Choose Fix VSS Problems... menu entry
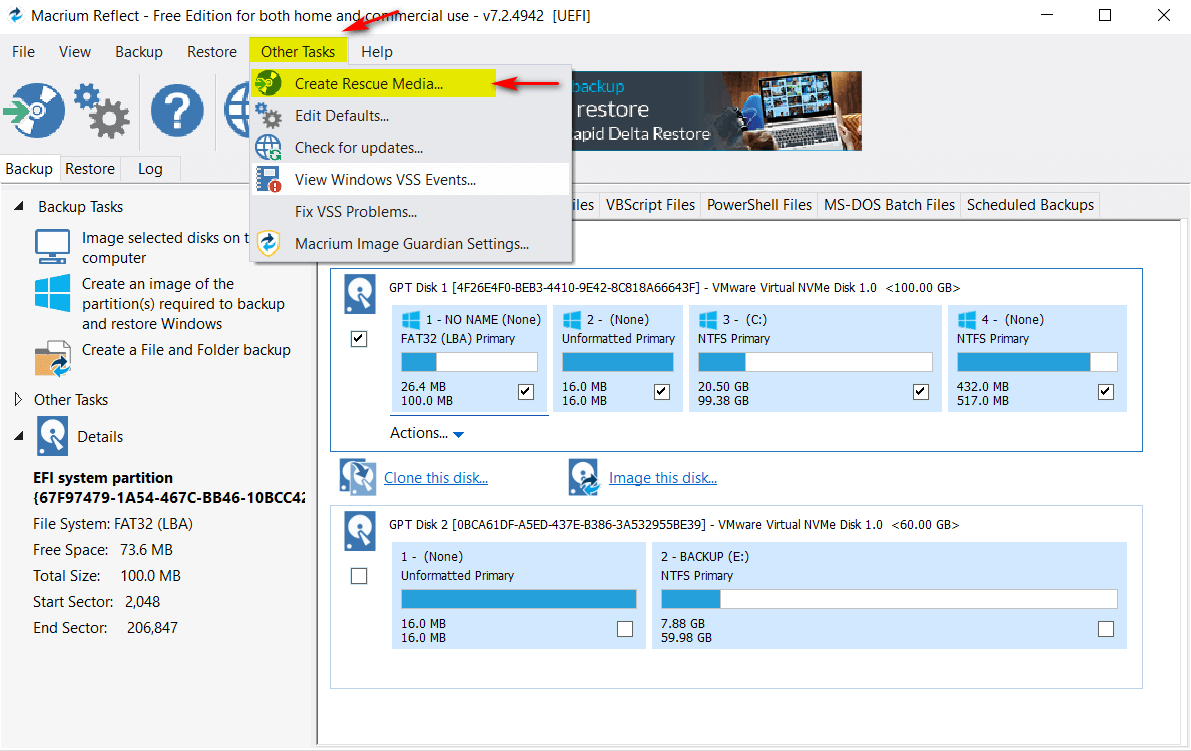This screenshot has width=1191, height=751. (411, 211)
